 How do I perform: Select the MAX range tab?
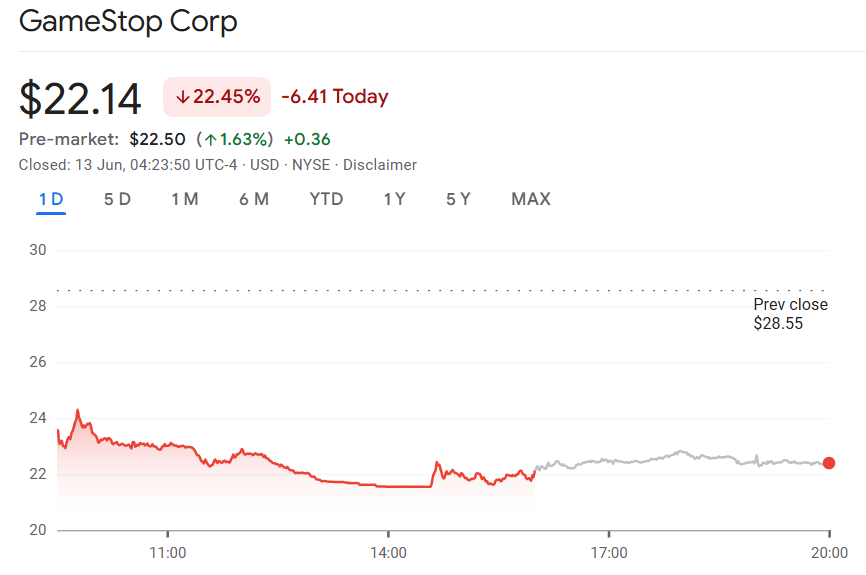[x=531, y=199]
